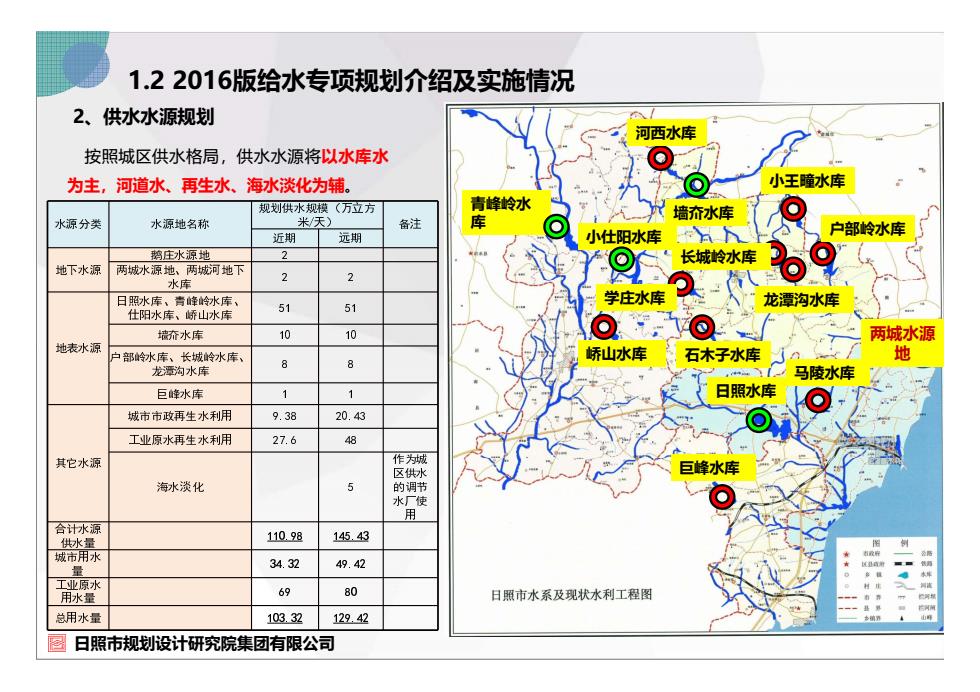
Task: Select the value 34.32 for 城市用水量
Action: click(x=284, y=564)
